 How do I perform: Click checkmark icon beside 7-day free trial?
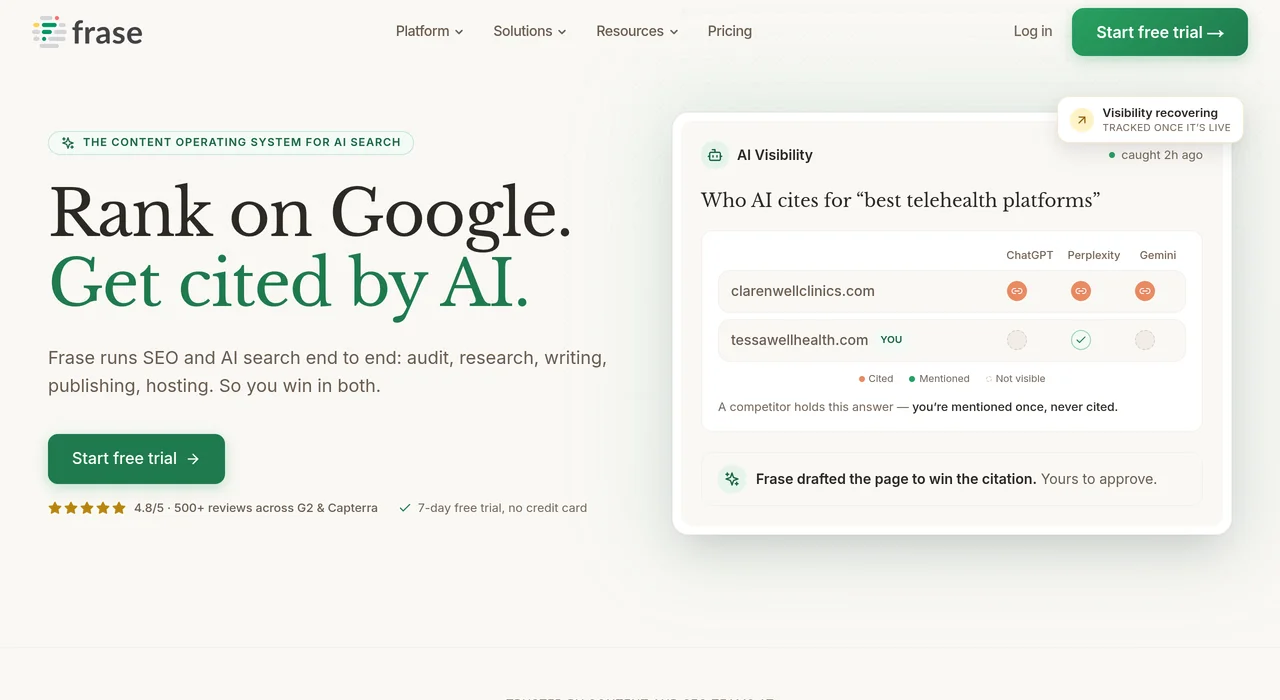tap(405, 508)
